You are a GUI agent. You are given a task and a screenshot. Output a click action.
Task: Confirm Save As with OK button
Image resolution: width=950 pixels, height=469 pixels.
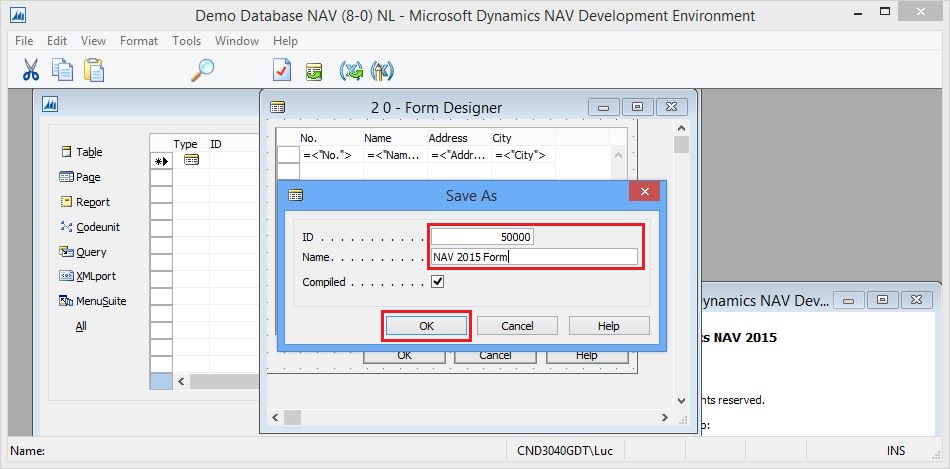pos(427,326)
